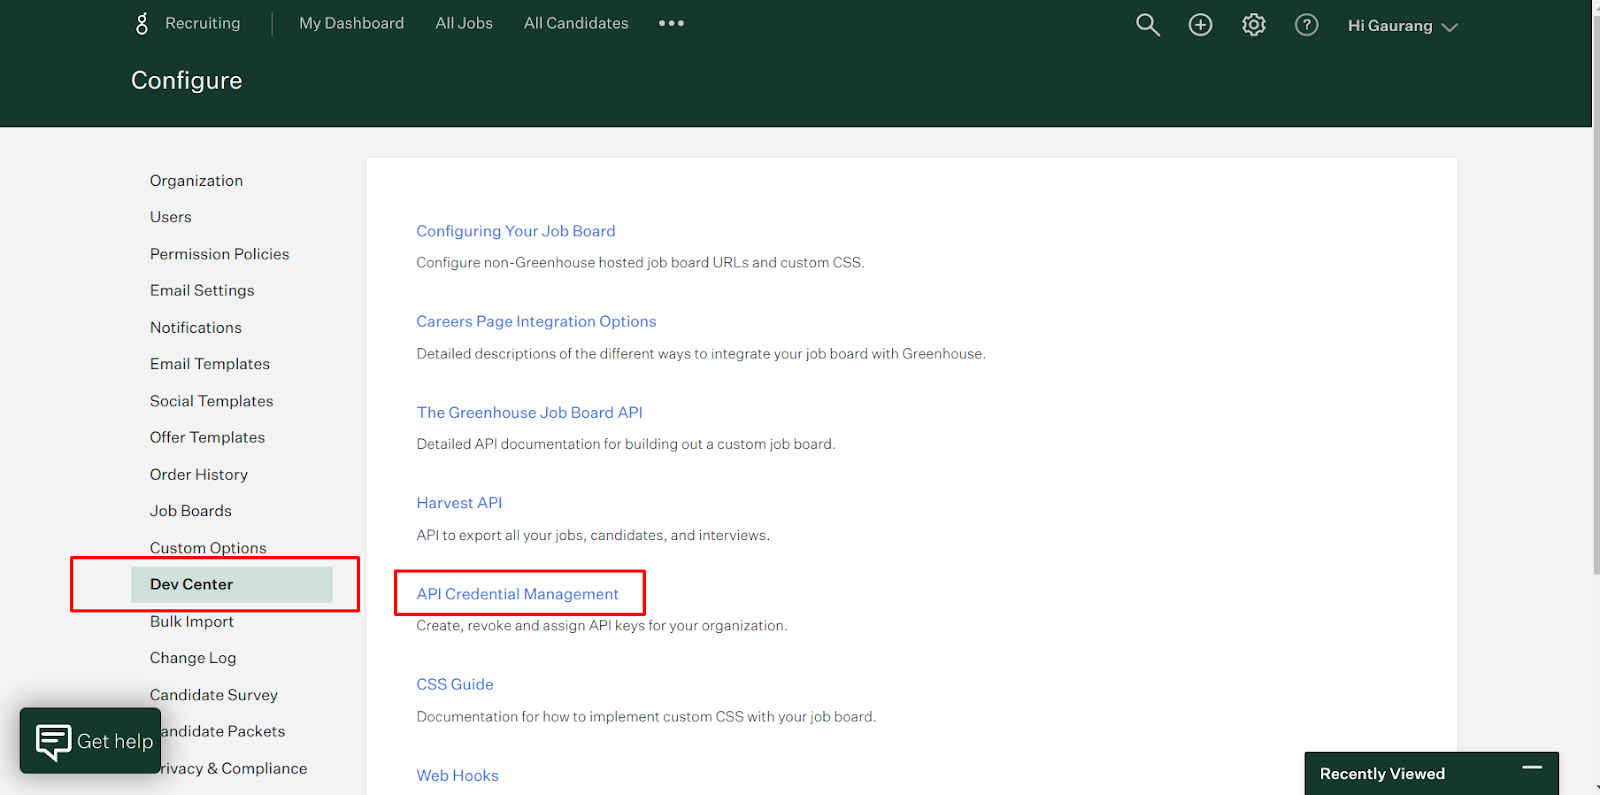Click the Greenhouse logo icon
1600x795 pixels.
142,23
